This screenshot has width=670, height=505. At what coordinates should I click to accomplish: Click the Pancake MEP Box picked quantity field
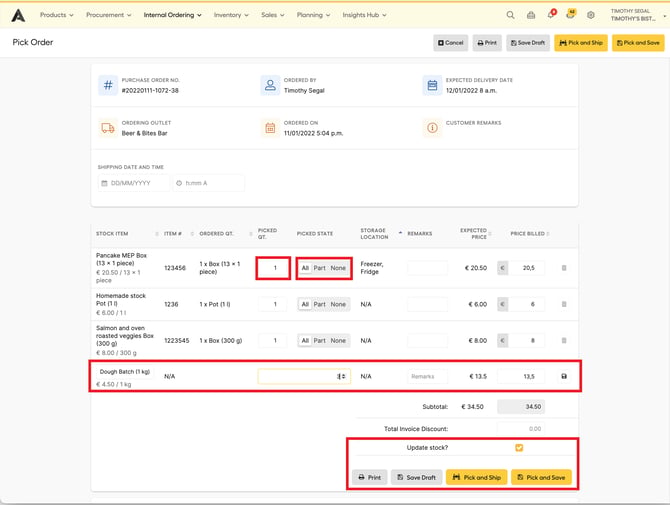click(x=273, y=268)
